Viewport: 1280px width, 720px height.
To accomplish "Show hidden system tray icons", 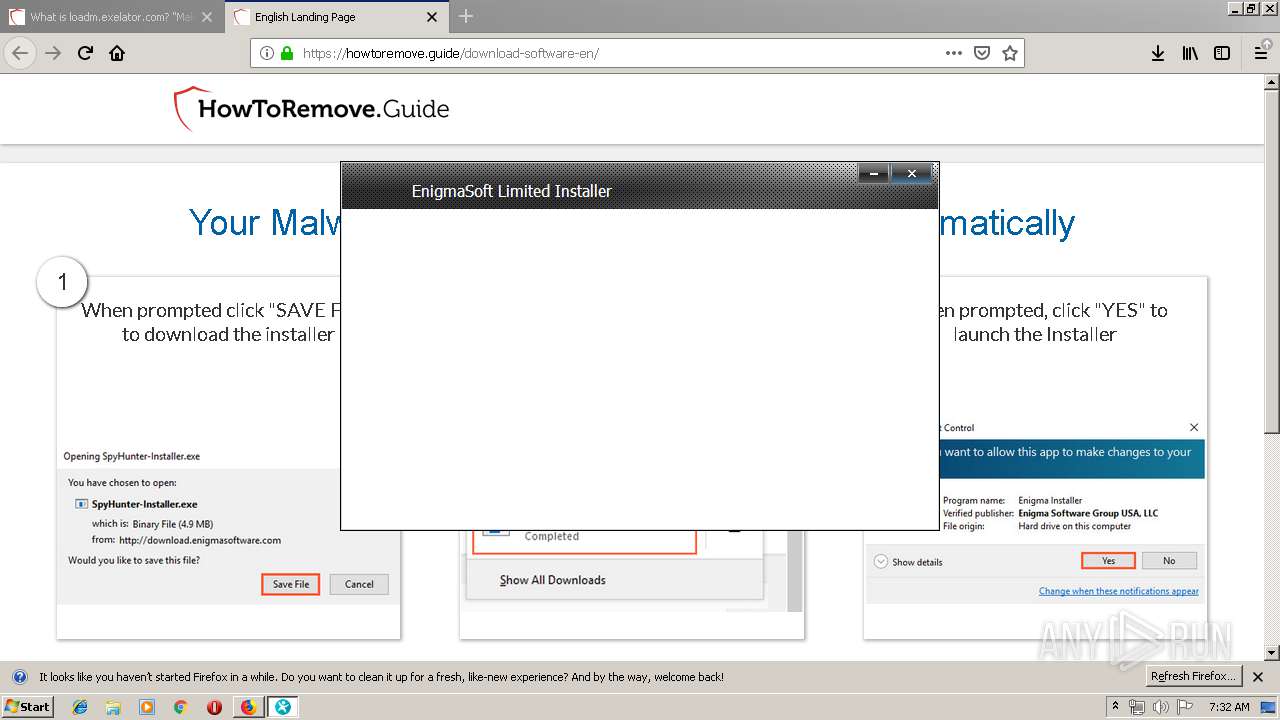I will click(1115, 706).
